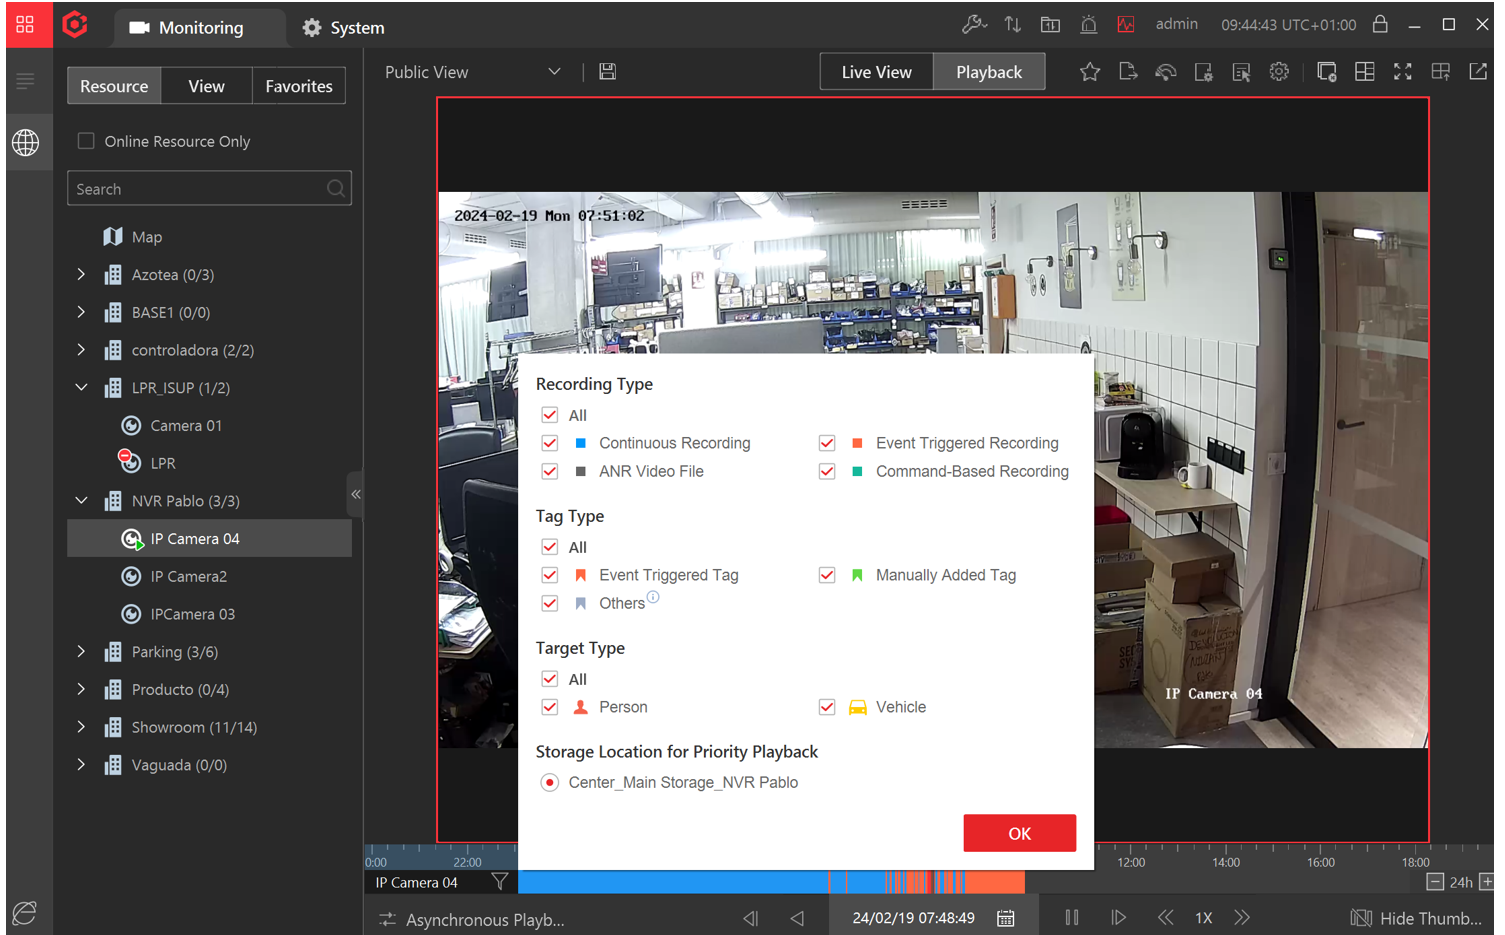
Task: Pause playback with the pause button
Action: coord(1071,917)
